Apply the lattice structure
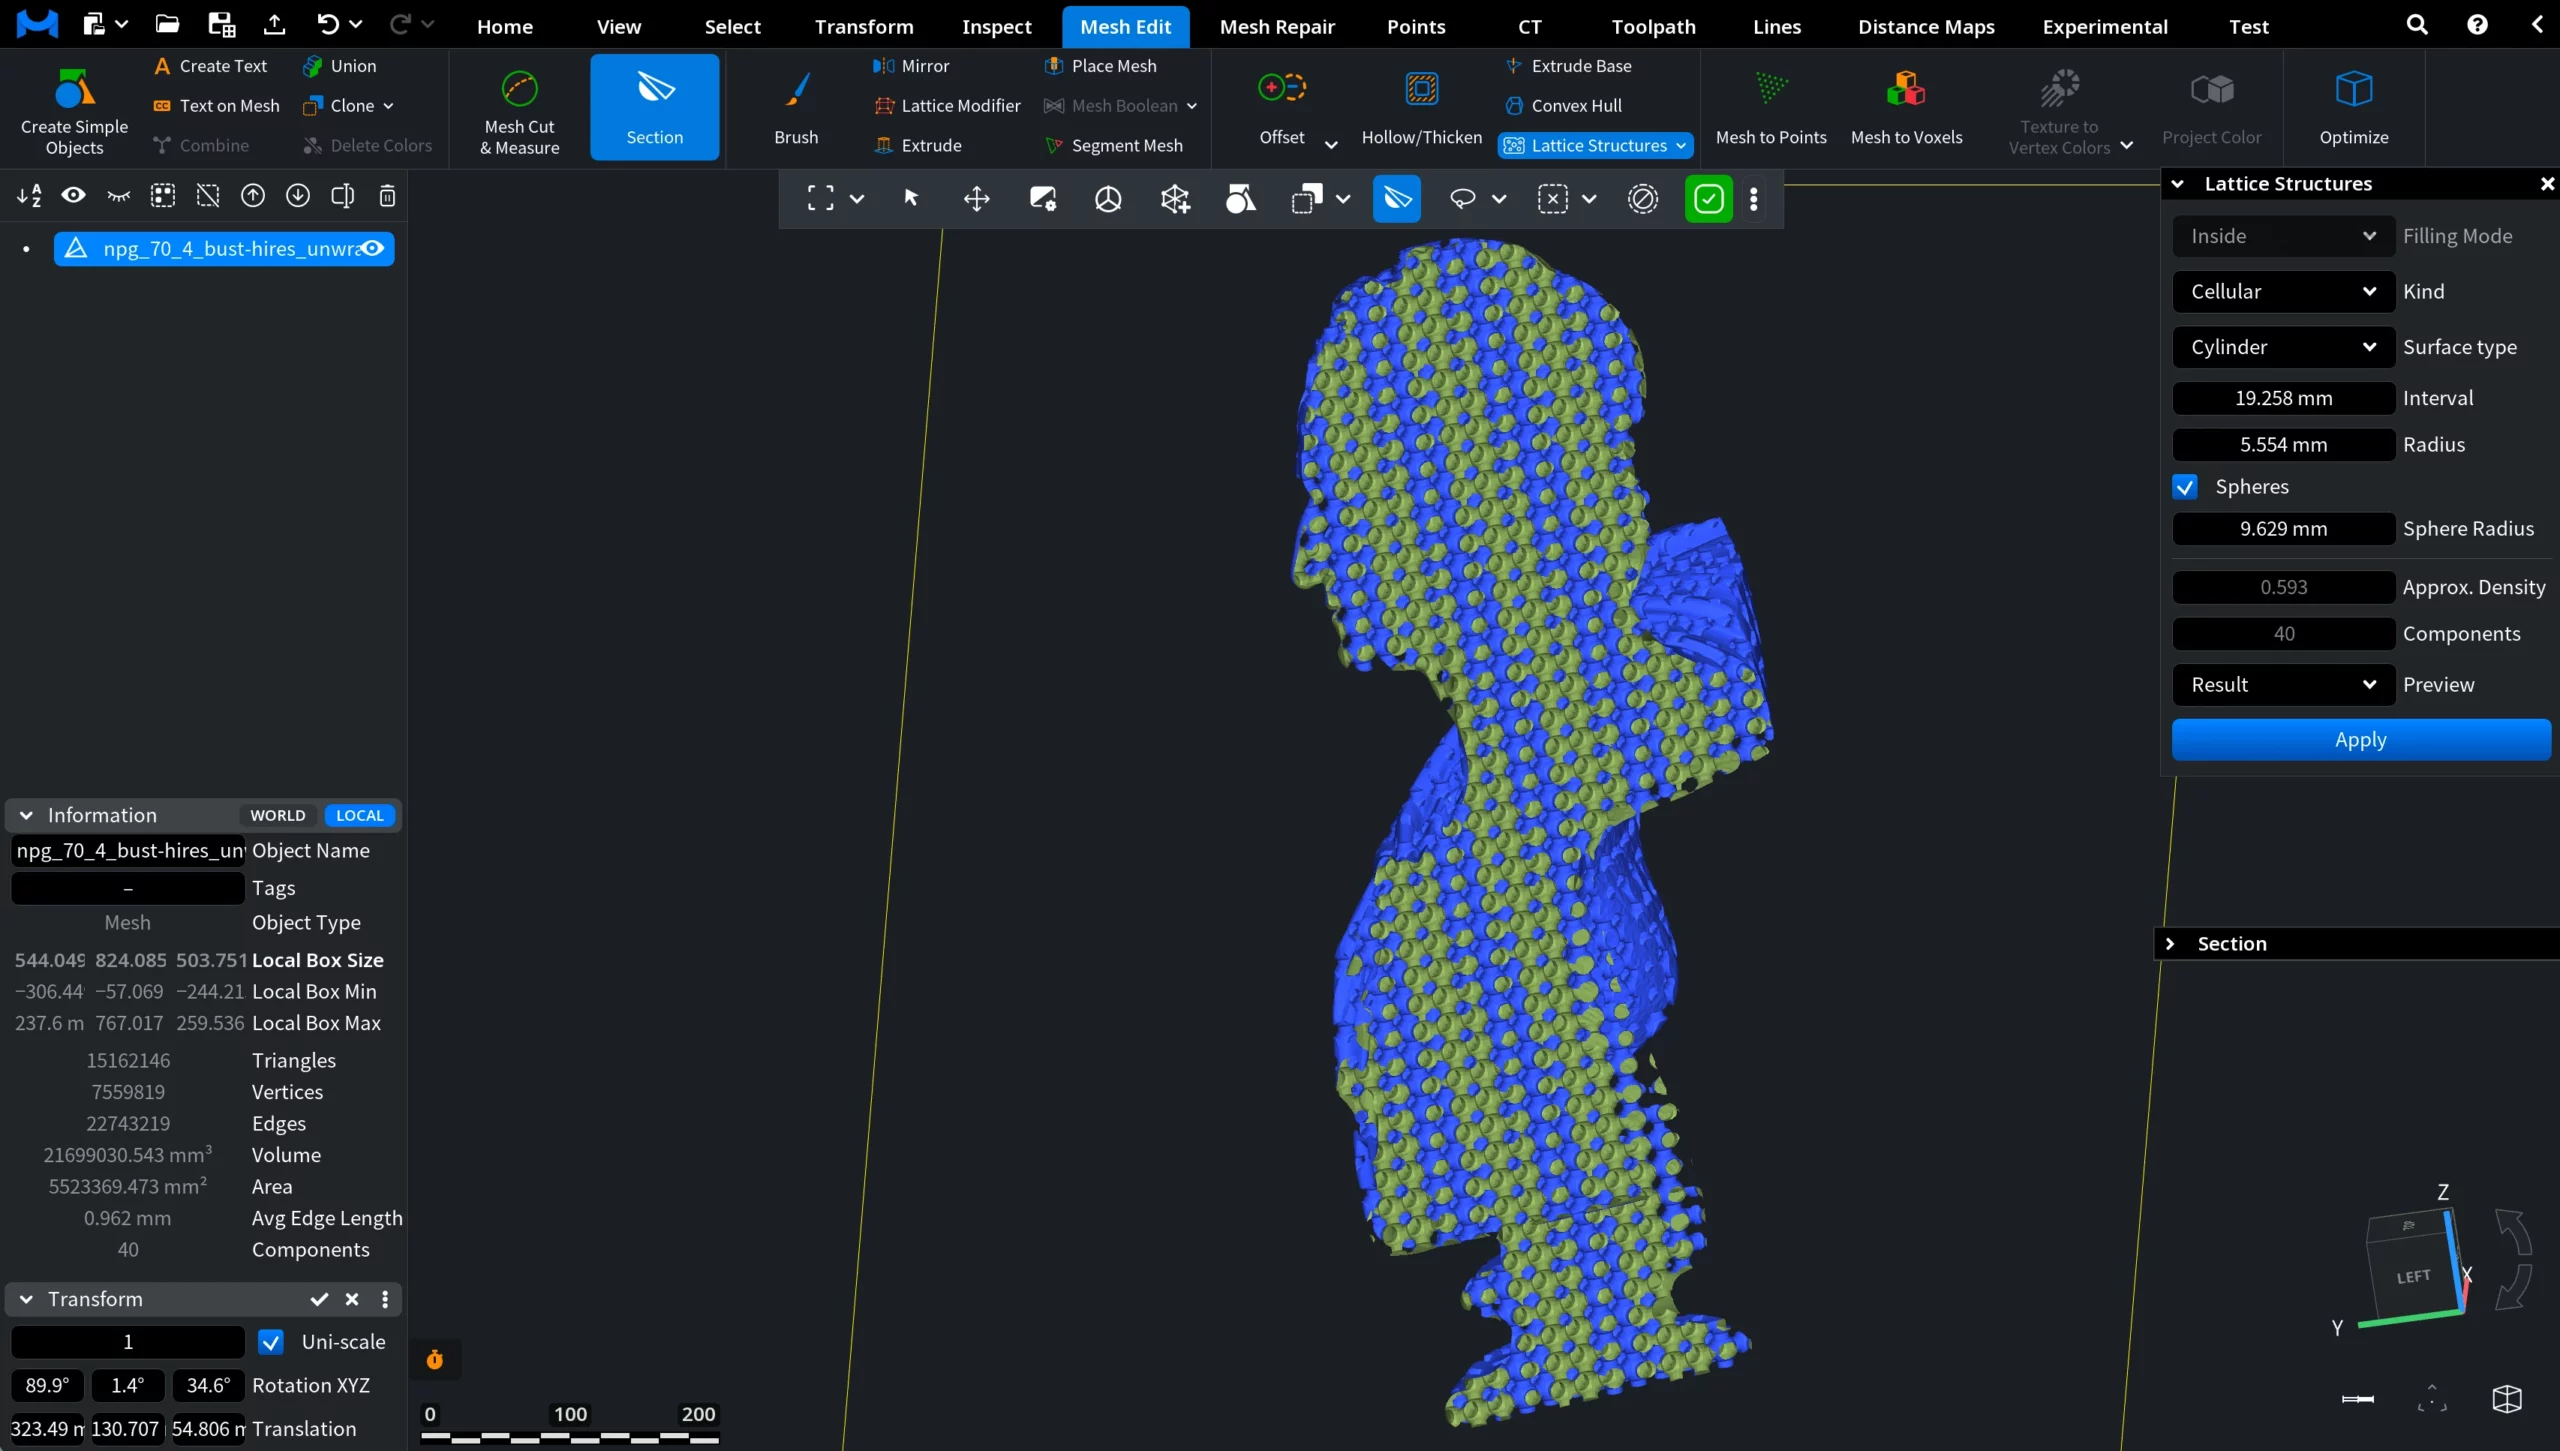 click(x=2360, y=740)
